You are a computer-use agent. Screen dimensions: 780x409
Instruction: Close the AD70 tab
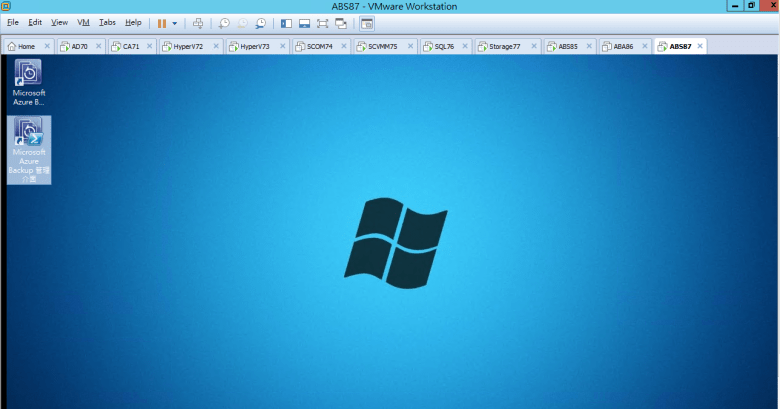pos(98,46)
